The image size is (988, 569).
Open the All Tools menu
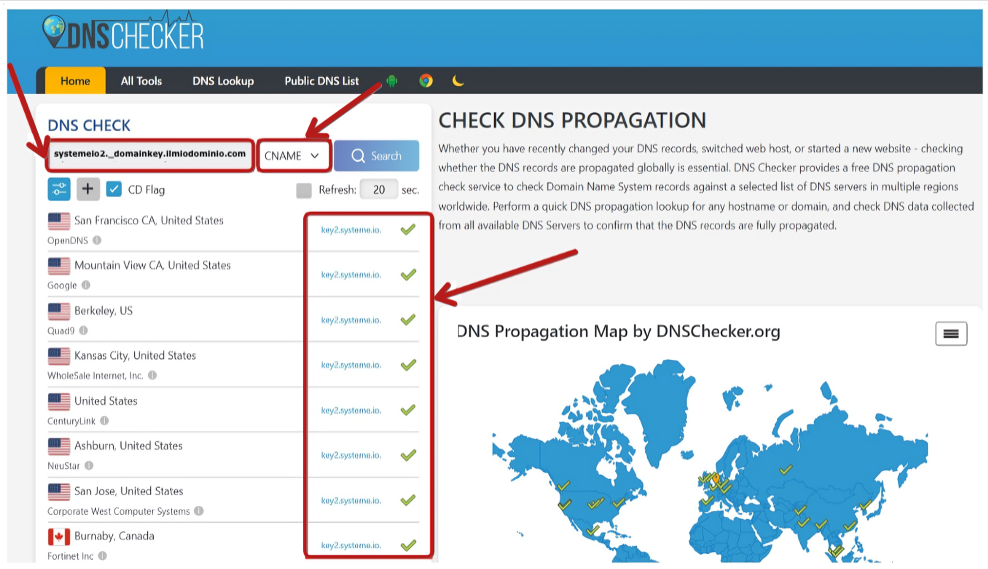tap(141, 81)
